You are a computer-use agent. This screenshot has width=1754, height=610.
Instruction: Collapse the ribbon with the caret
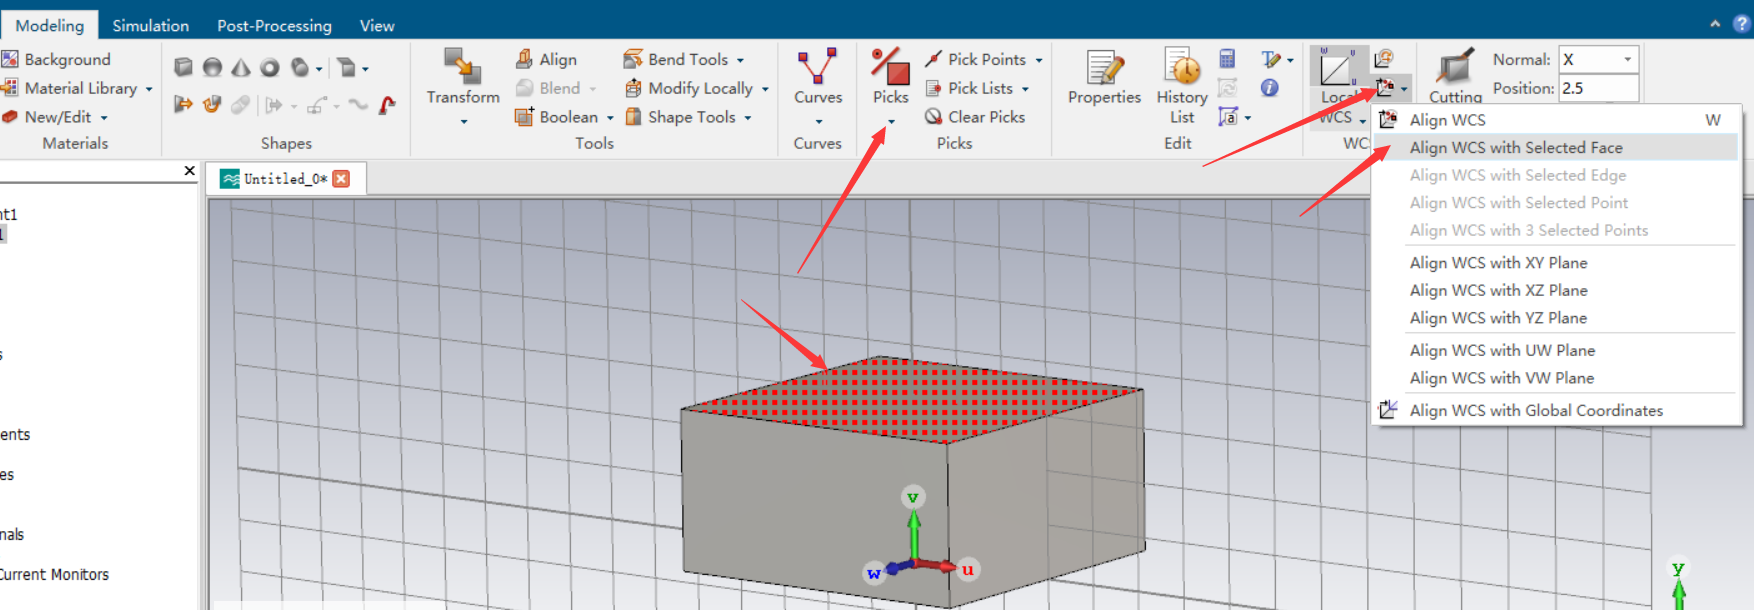pos(1715,24)
